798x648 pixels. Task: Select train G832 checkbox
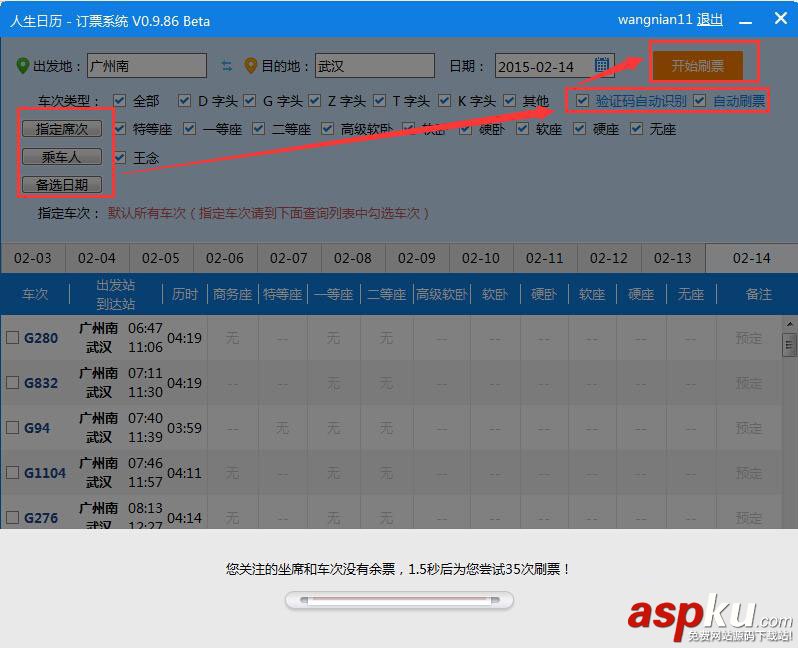[13, 383]
